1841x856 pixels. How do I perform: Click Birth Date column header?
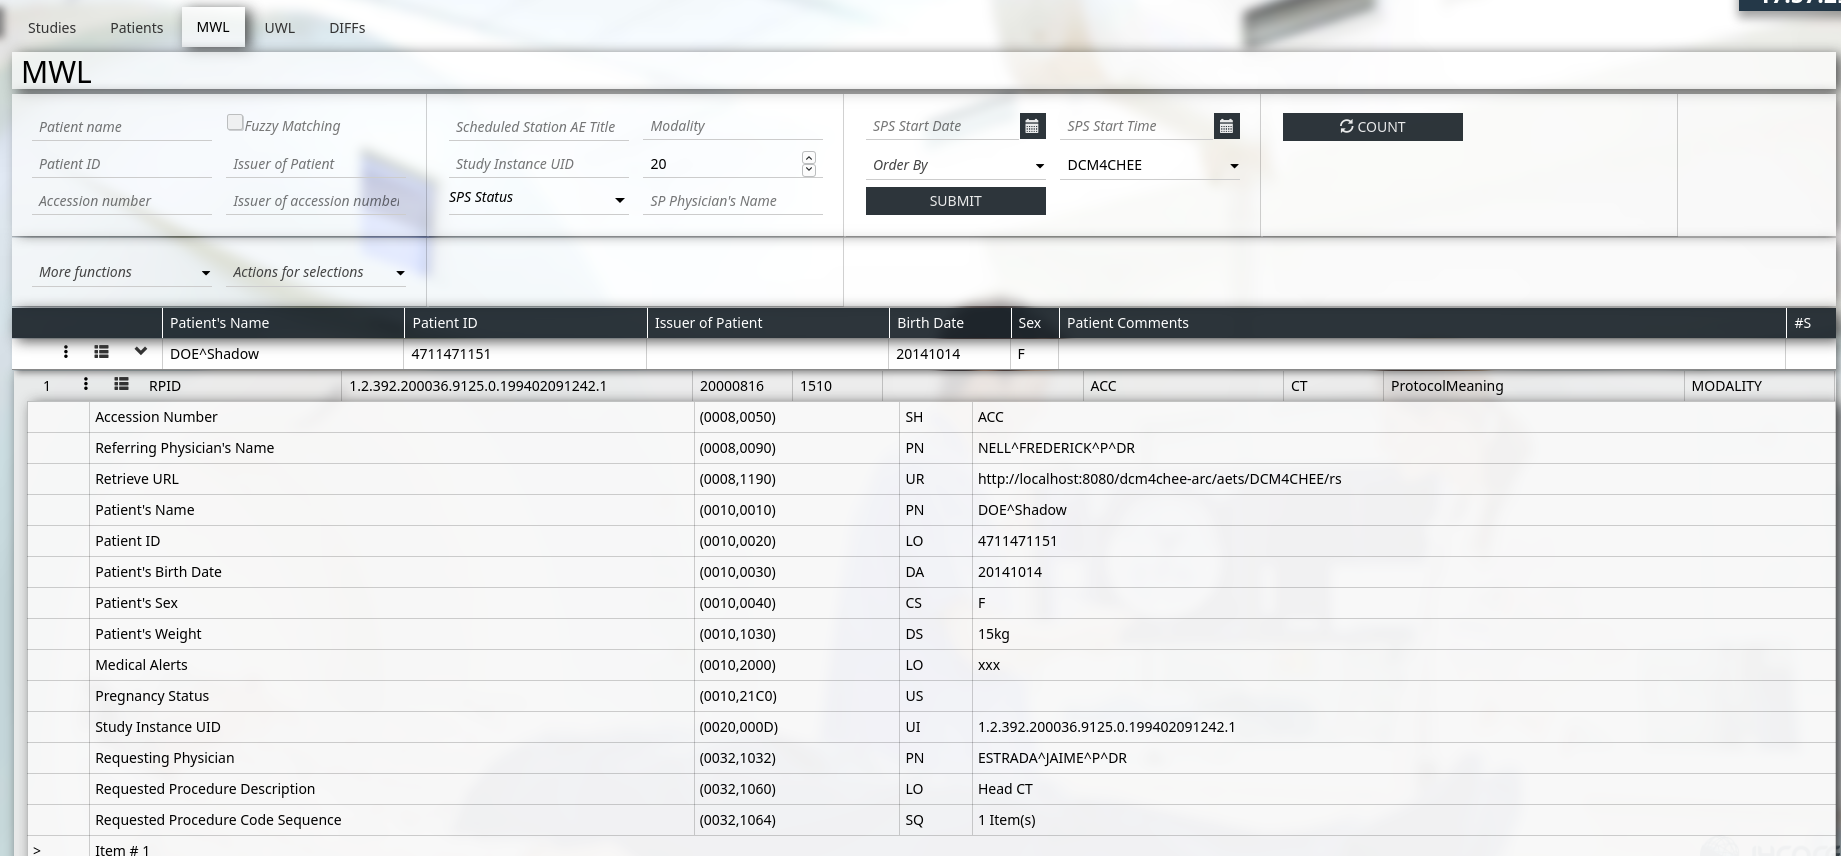click(950, 323)
